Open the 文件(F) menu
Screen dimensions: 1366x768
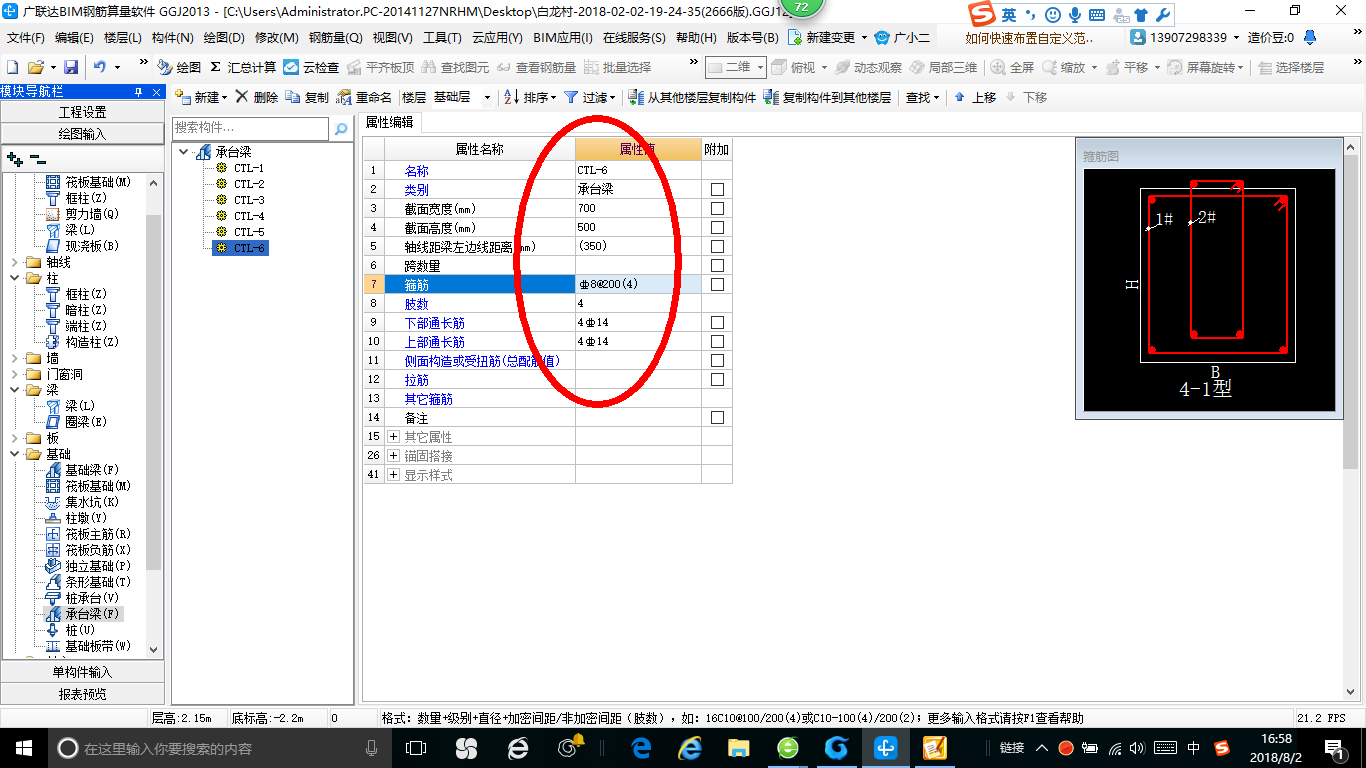[26, 37]
